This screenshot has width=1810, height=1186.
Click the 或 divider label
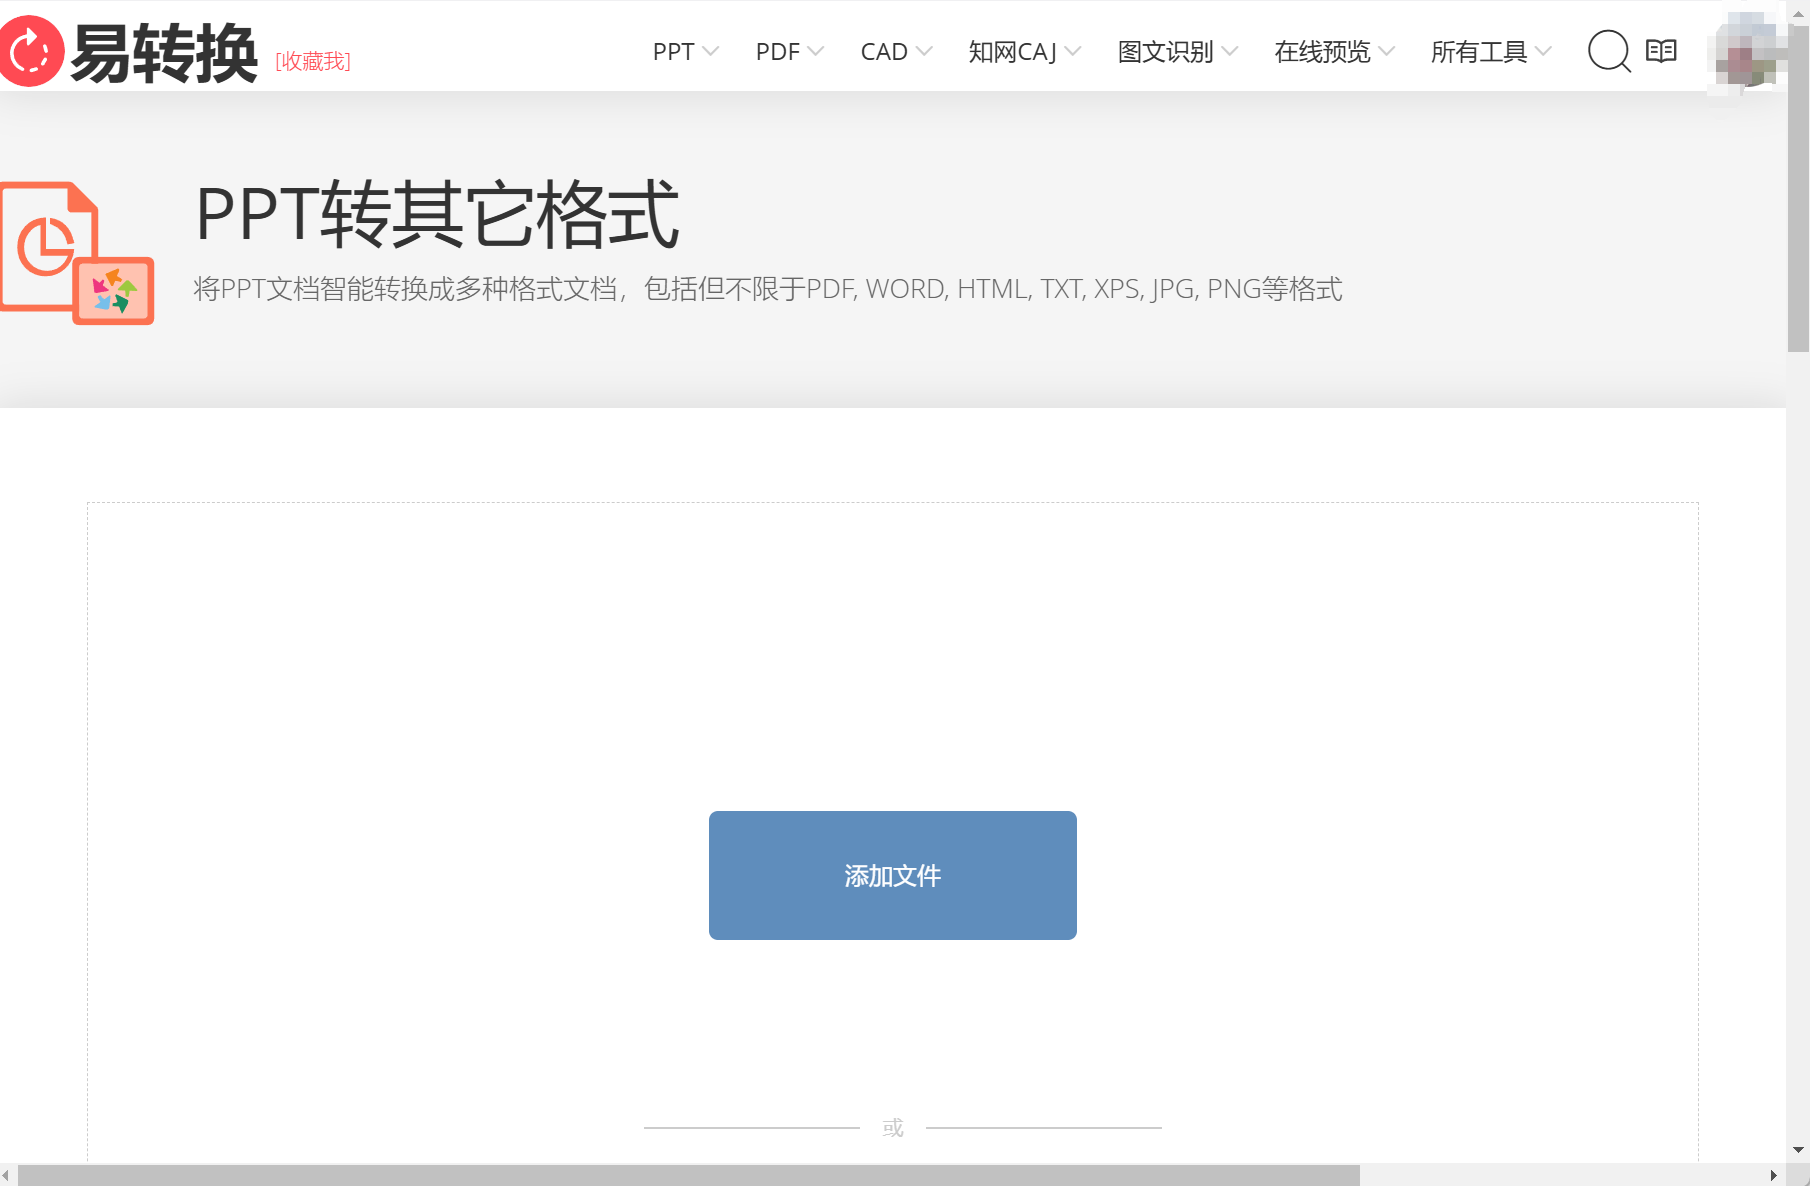(x=893, y=1128)
